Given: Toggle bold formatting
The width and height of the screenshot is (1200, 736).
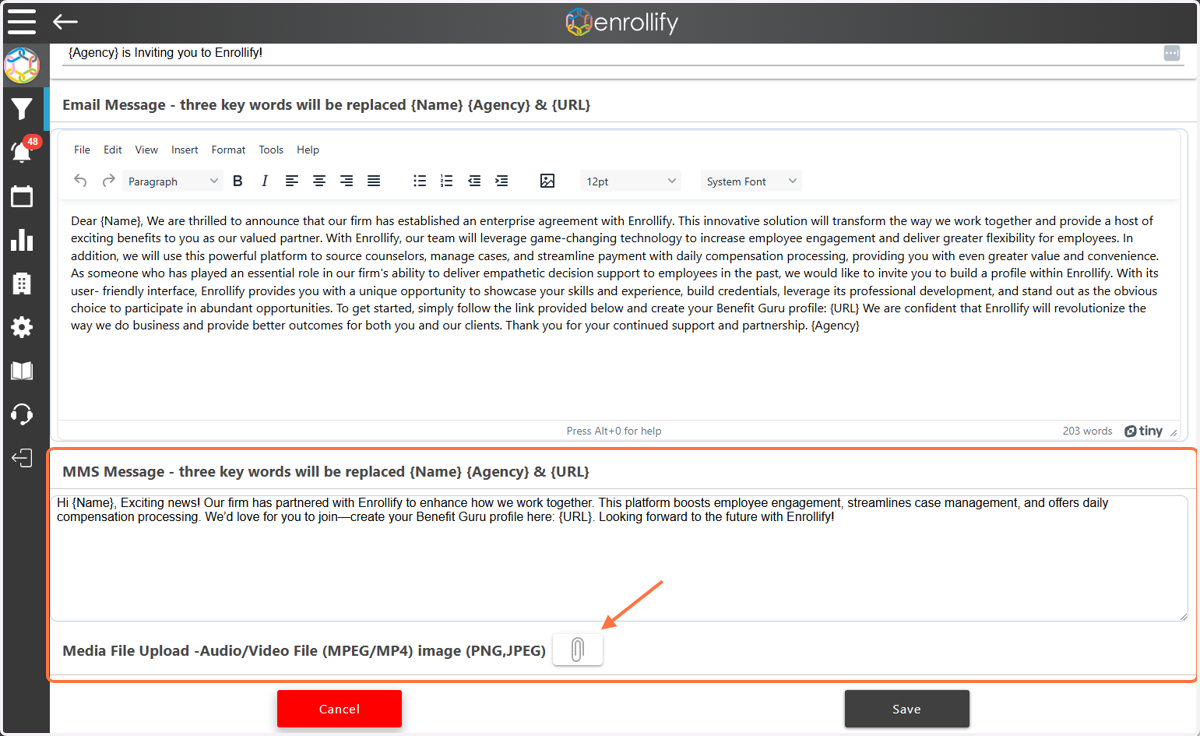Looking at the screenshot, I should click(x=238, y=181).
